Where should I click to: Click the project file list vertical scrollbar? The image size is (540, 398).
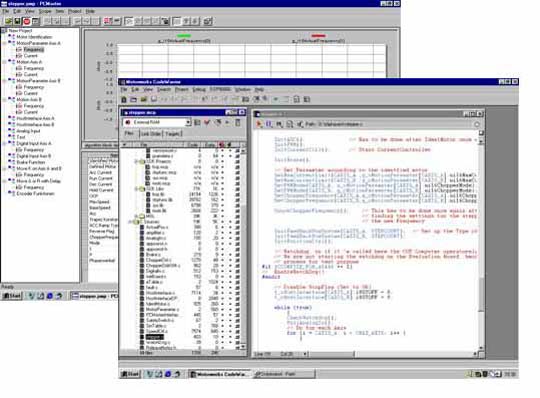[x=243, y=248]
